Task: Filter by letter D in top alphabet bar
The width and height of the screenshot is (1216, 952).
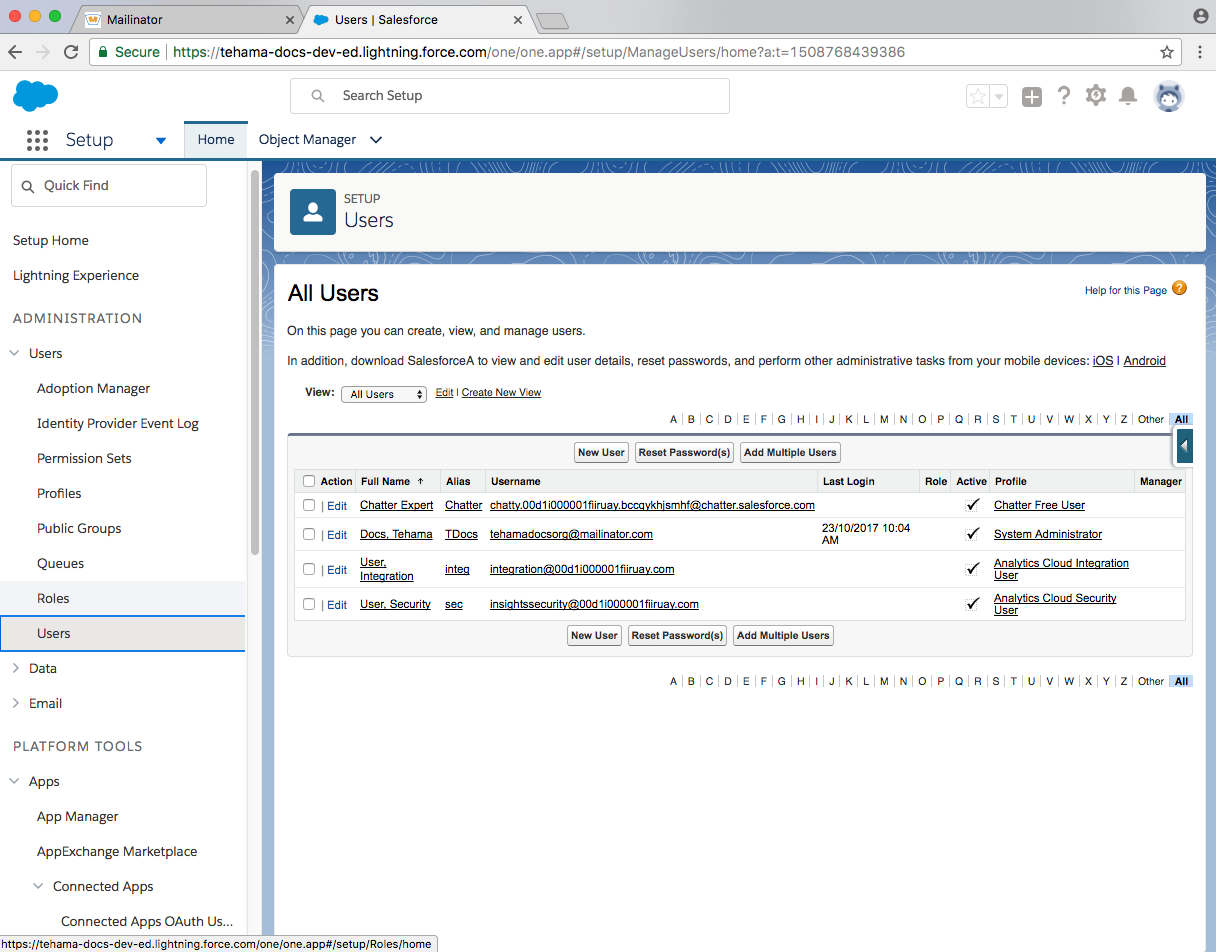Action: 728,419
